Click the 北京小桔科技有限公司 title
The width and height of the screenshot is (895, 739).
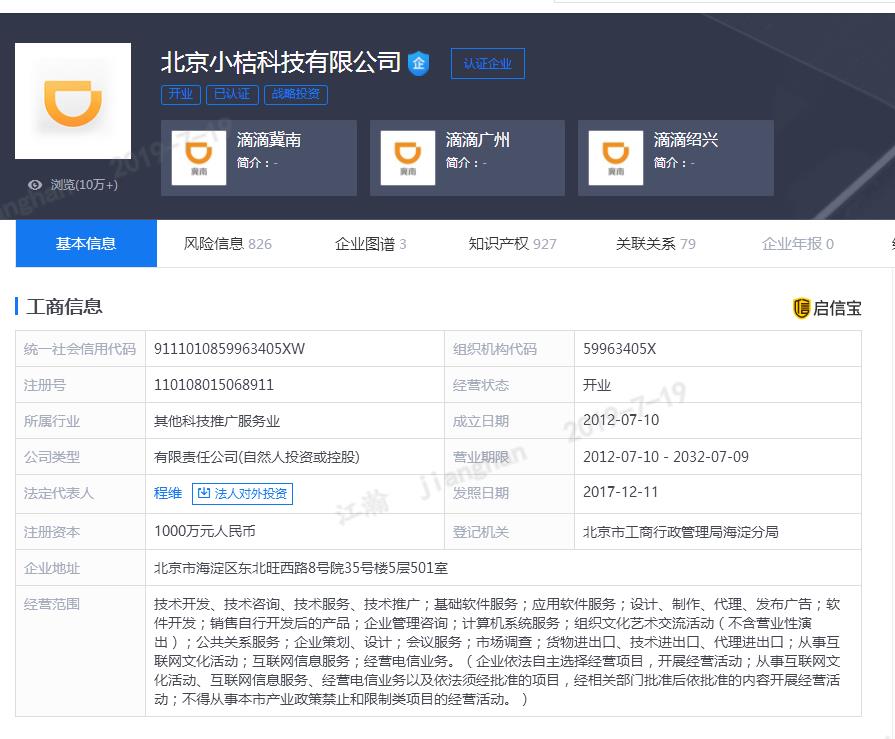tap(281, 62)
